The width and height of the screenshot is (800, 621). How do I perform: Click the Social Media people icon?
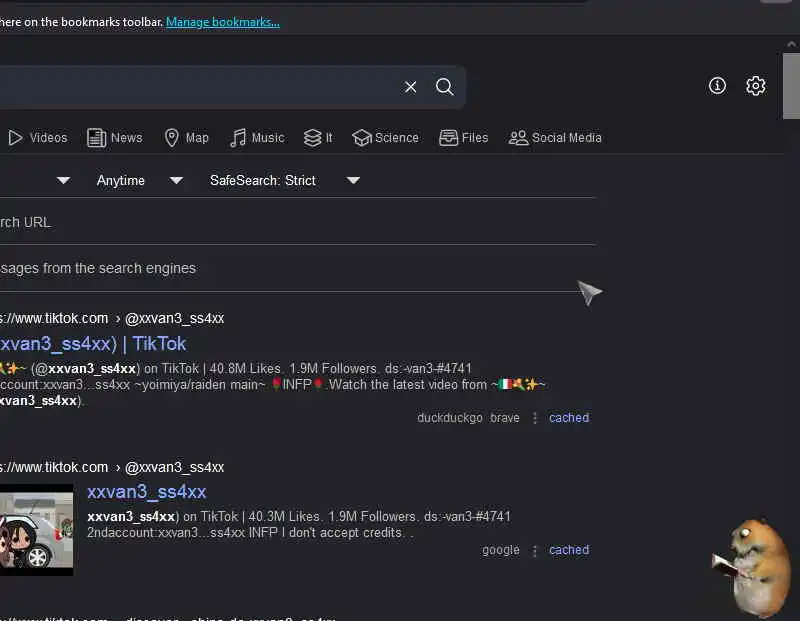[518, 138]
